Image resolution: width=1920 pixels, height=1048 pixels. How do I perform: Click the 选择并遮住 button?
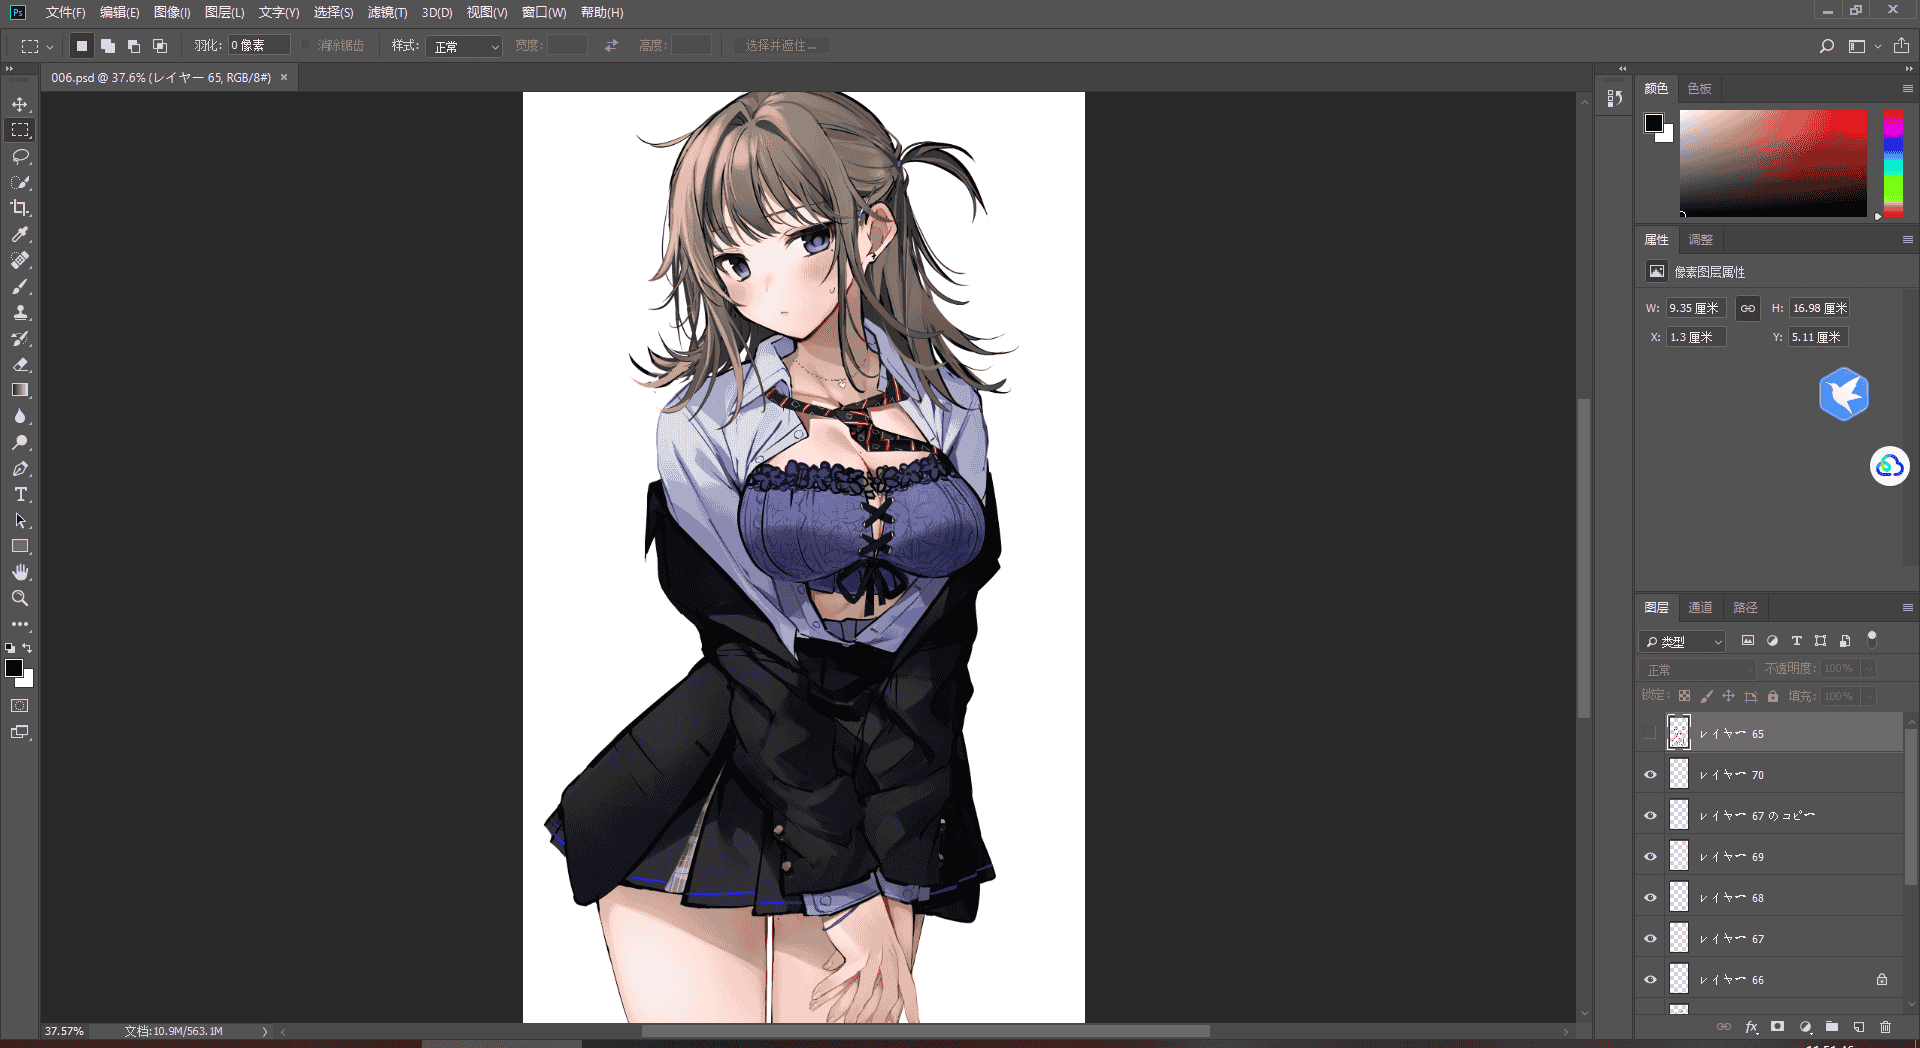pos(780,46)
